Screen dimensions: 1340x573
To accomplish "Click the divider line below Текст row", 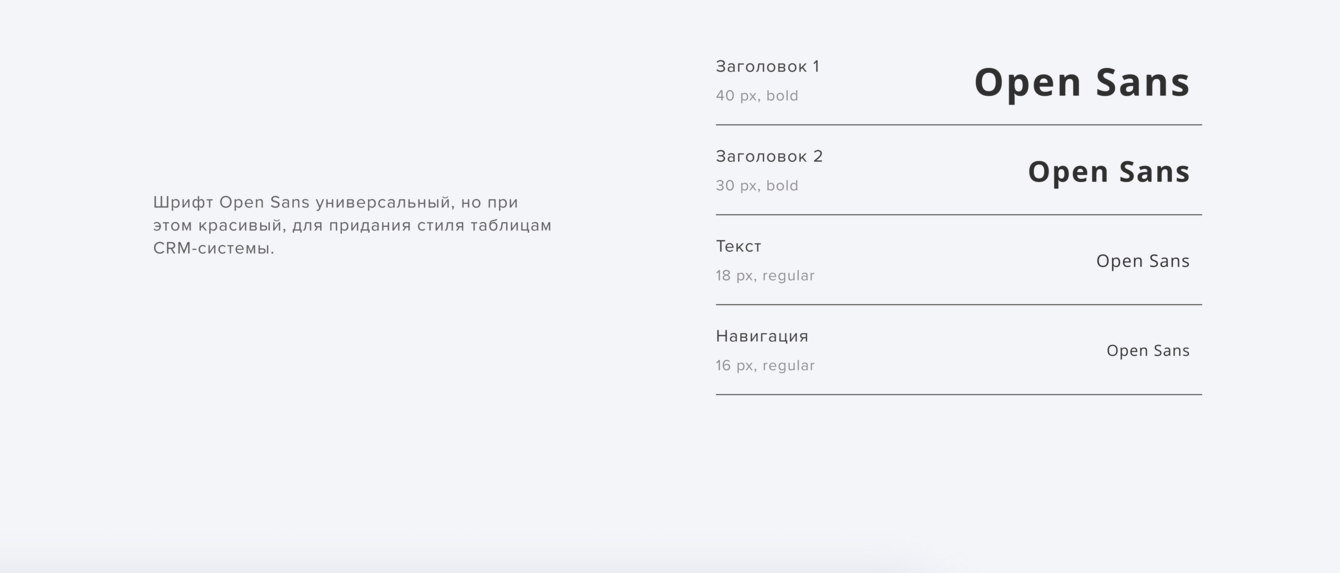I will coord(958,304).
